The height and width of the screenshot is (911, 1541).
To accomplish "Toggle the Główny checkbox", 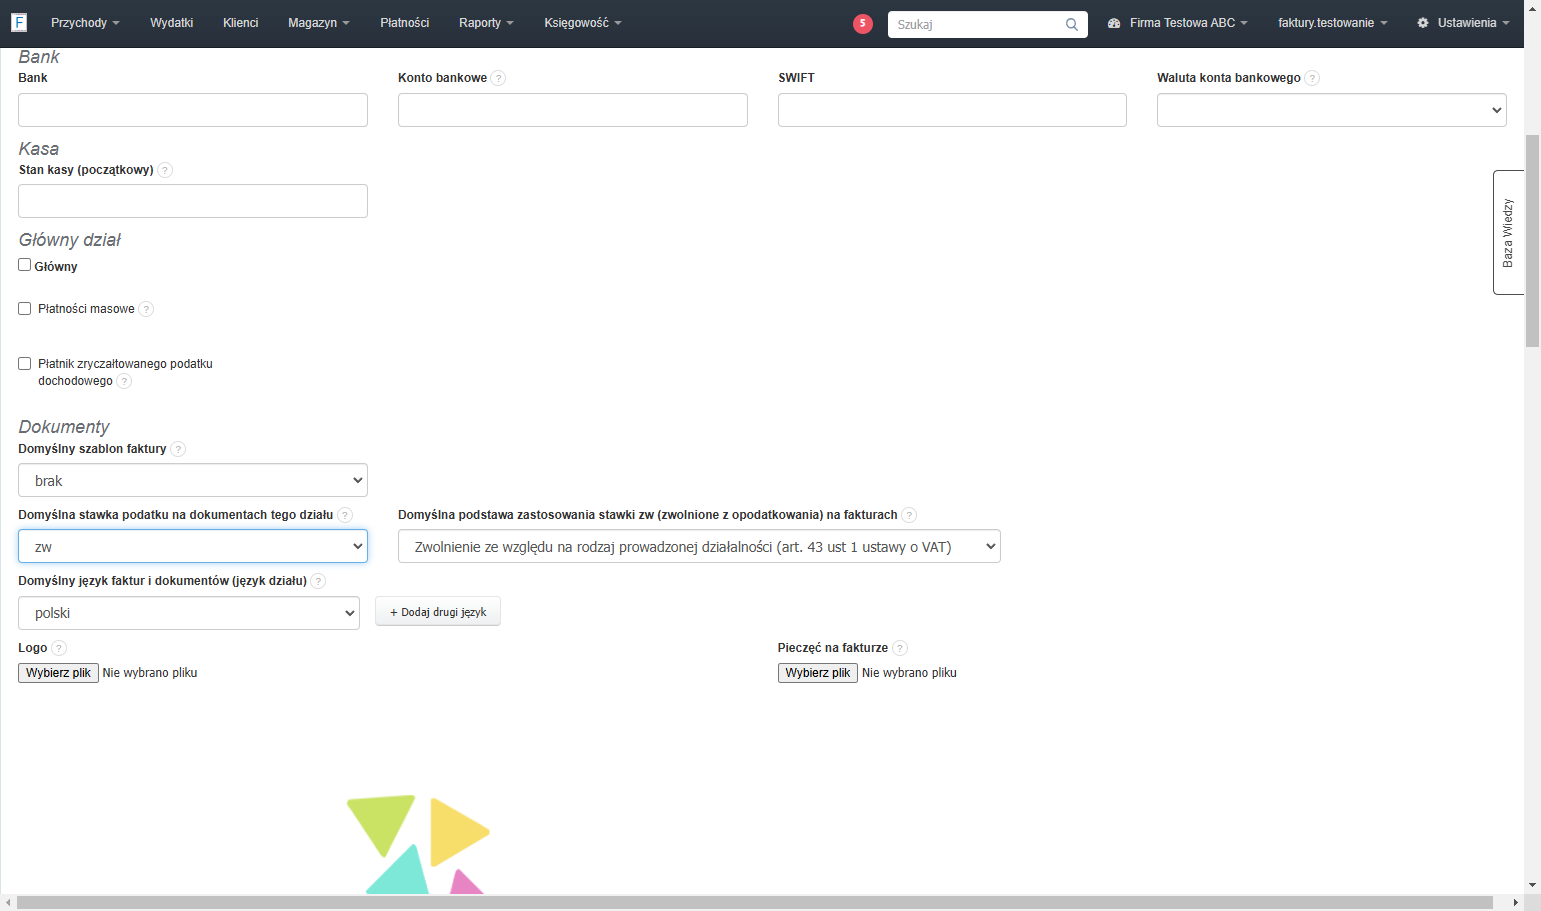I will 25,265.
